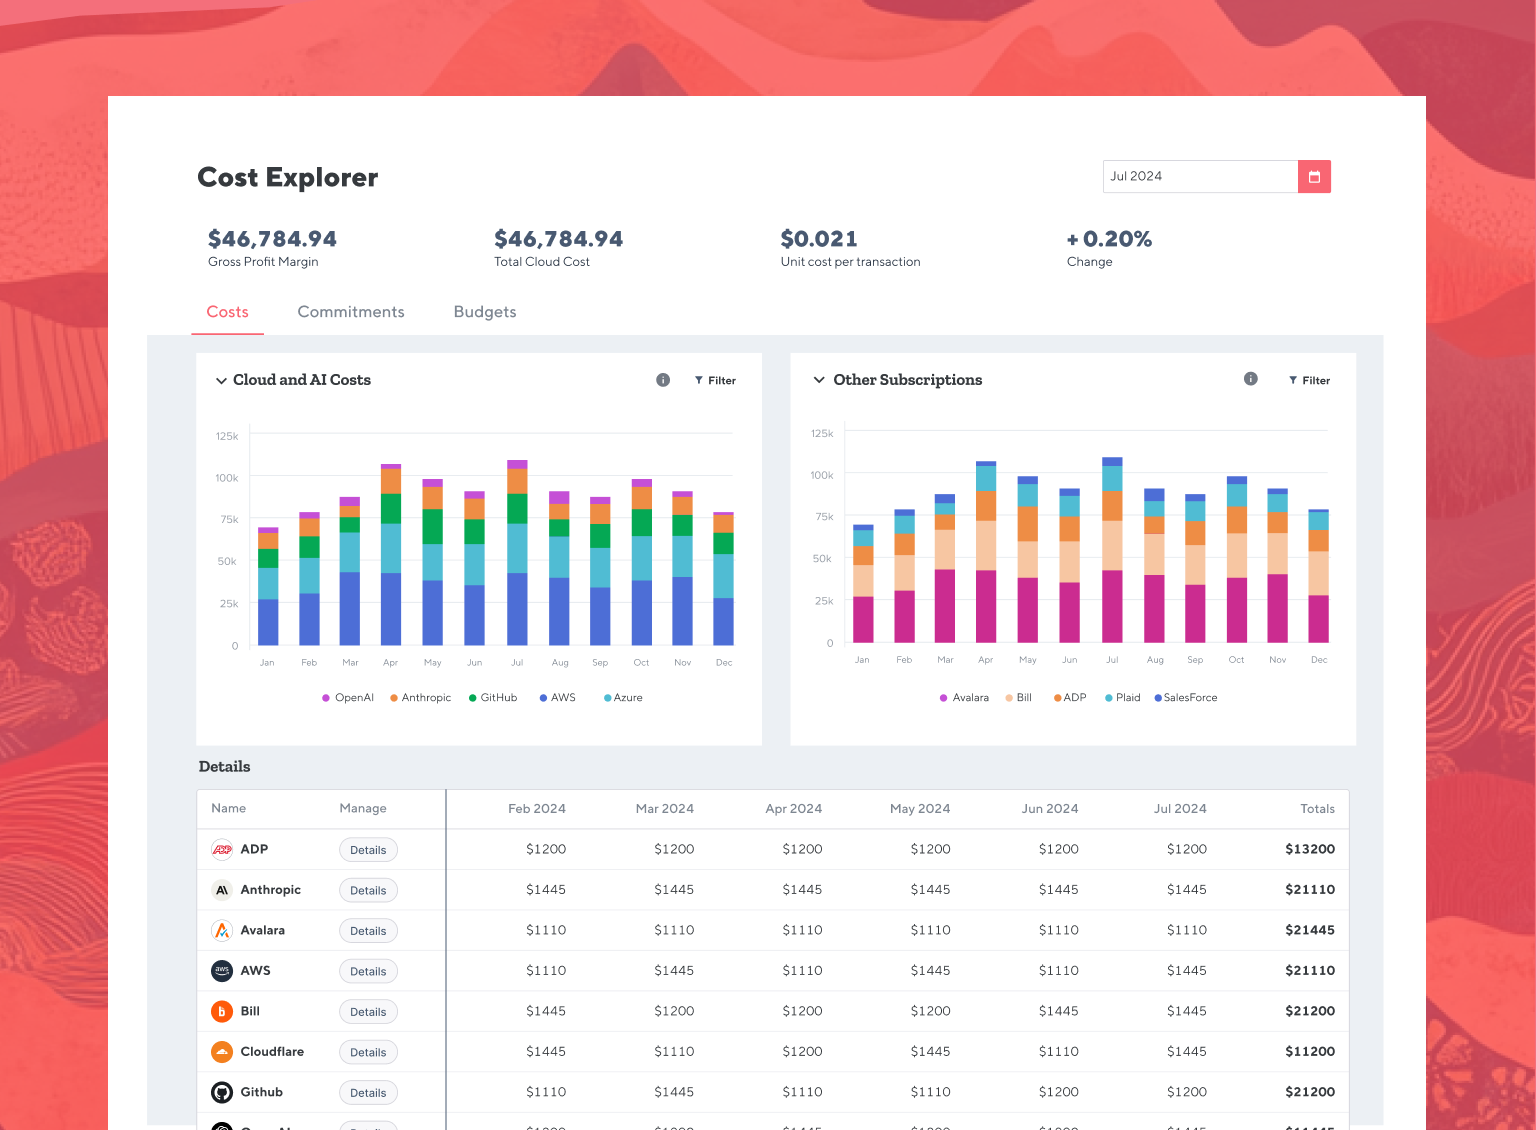Viewport: 1536px width, 1130px height.
Task: Open Filter for Other Subscriptions
Action: point(1309,381)
